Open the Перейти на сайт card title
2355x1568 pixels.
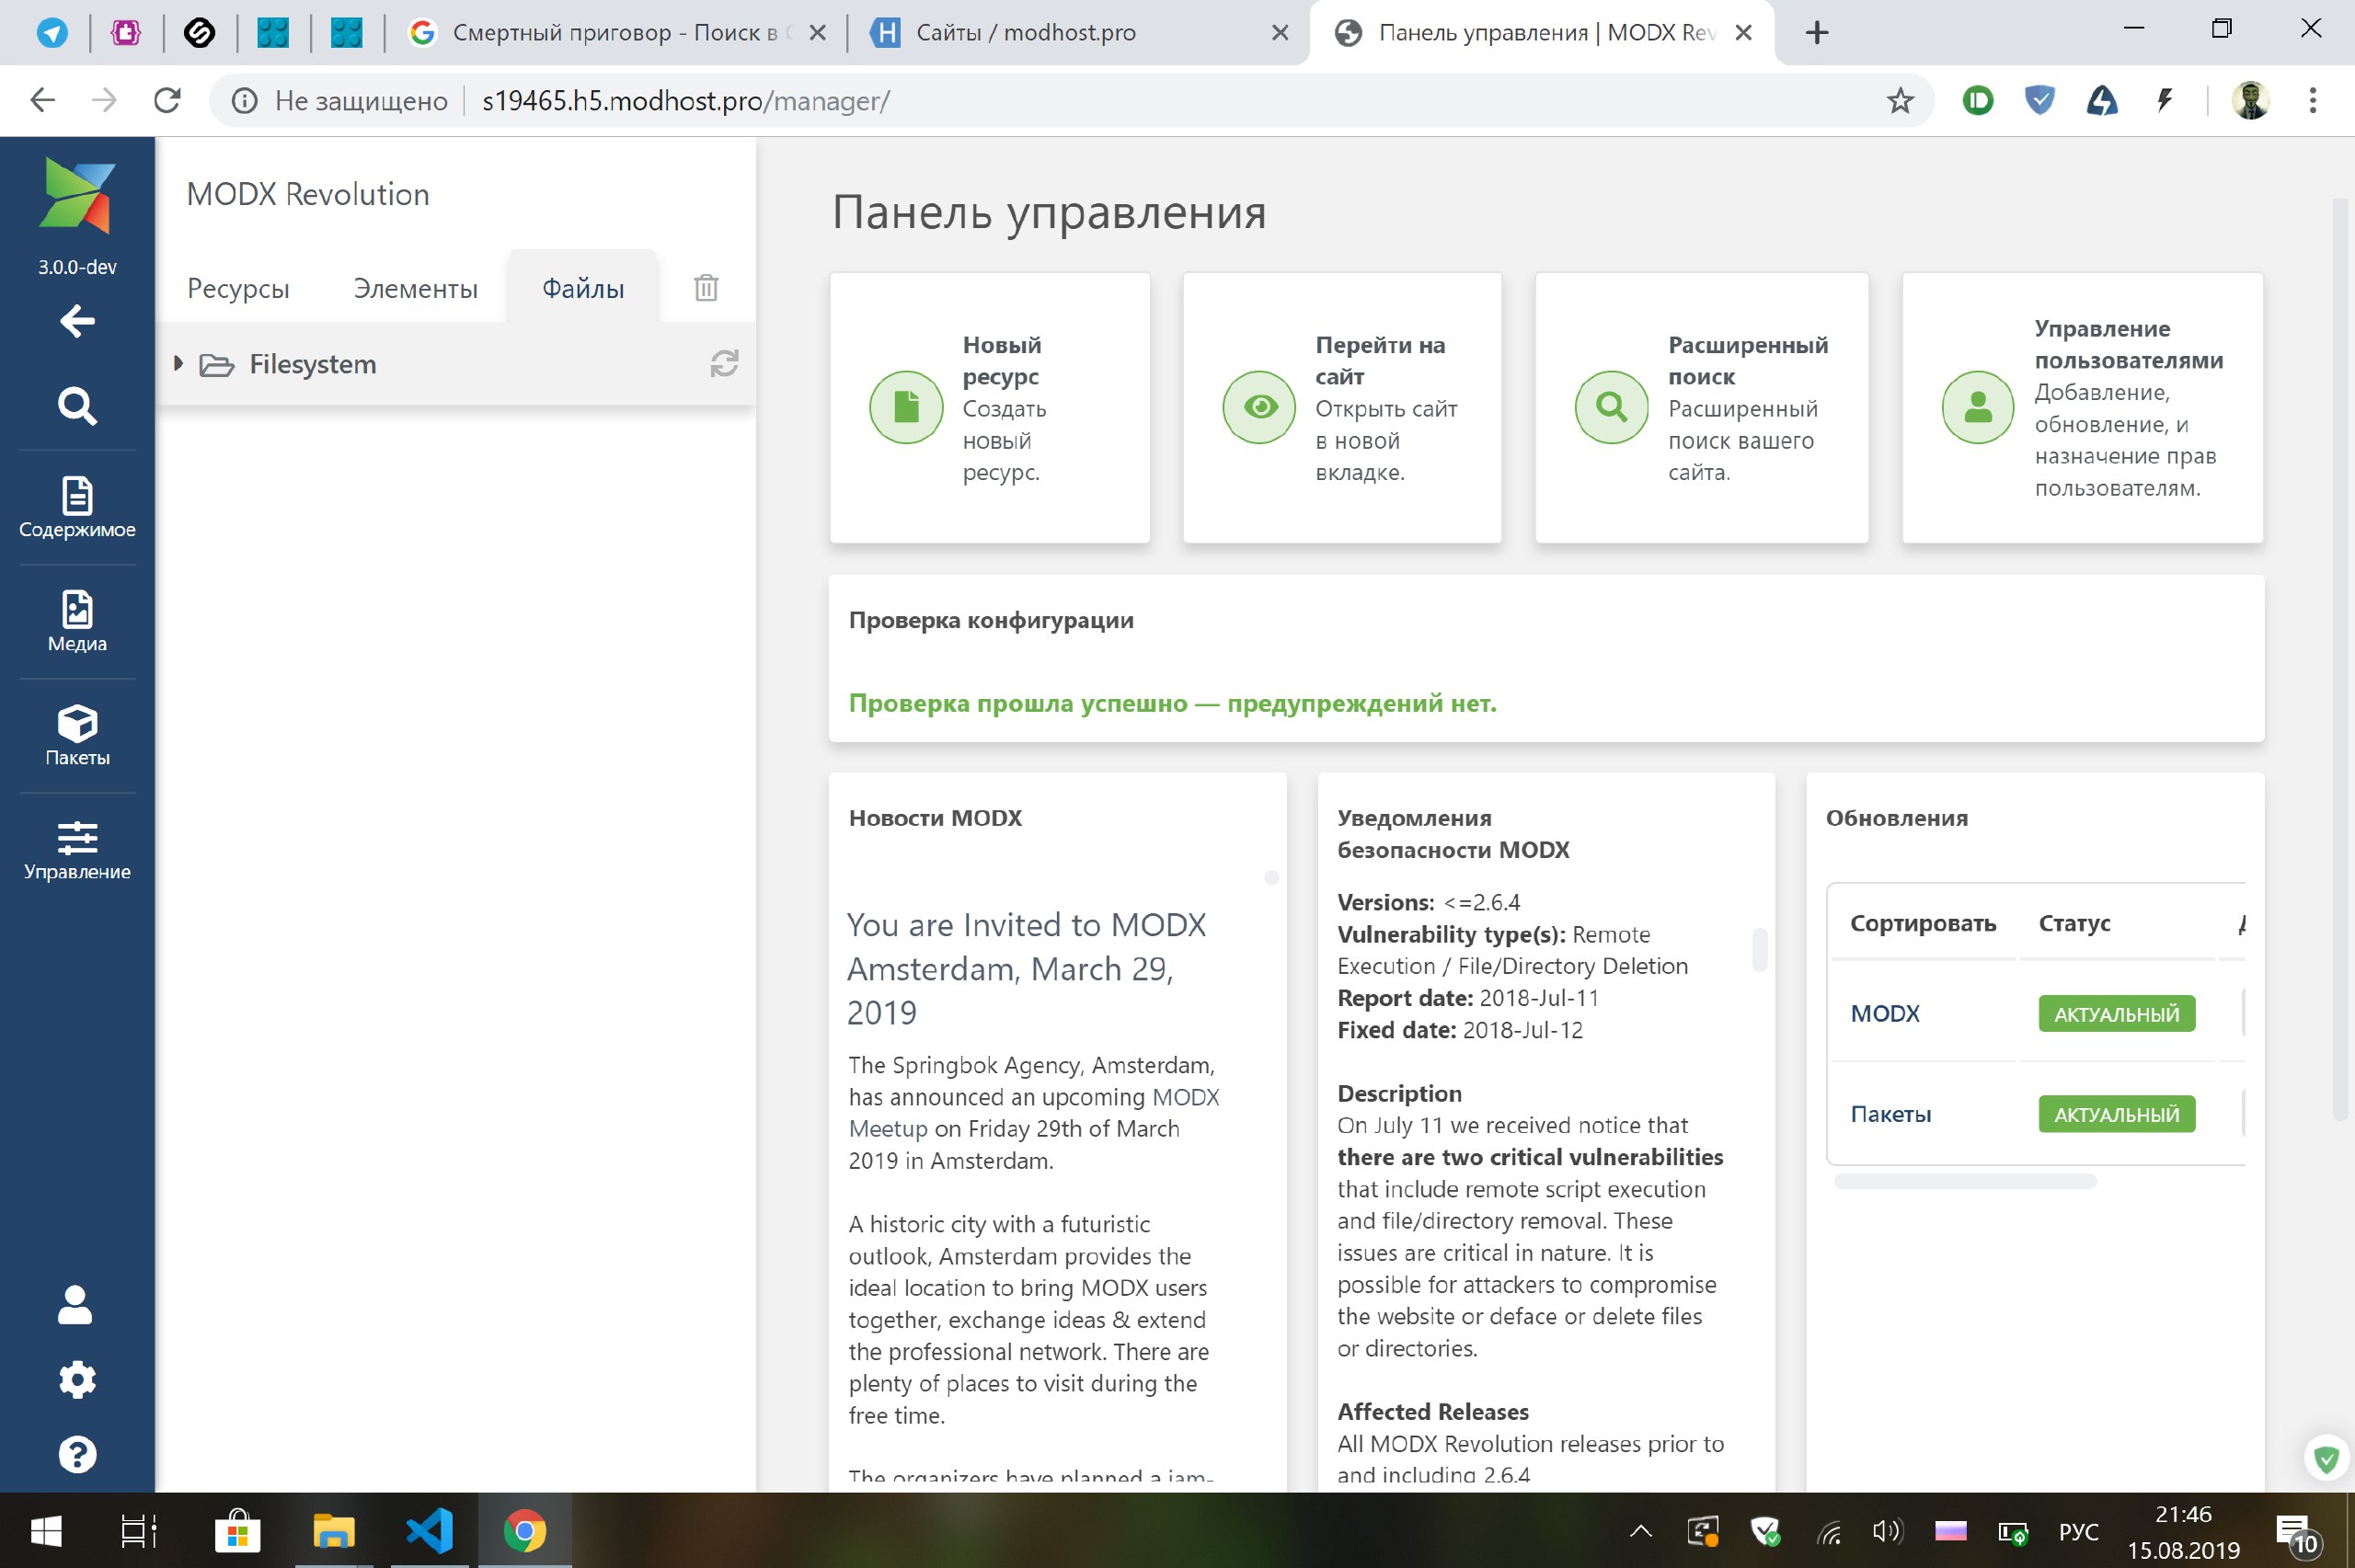point(1380,361)
